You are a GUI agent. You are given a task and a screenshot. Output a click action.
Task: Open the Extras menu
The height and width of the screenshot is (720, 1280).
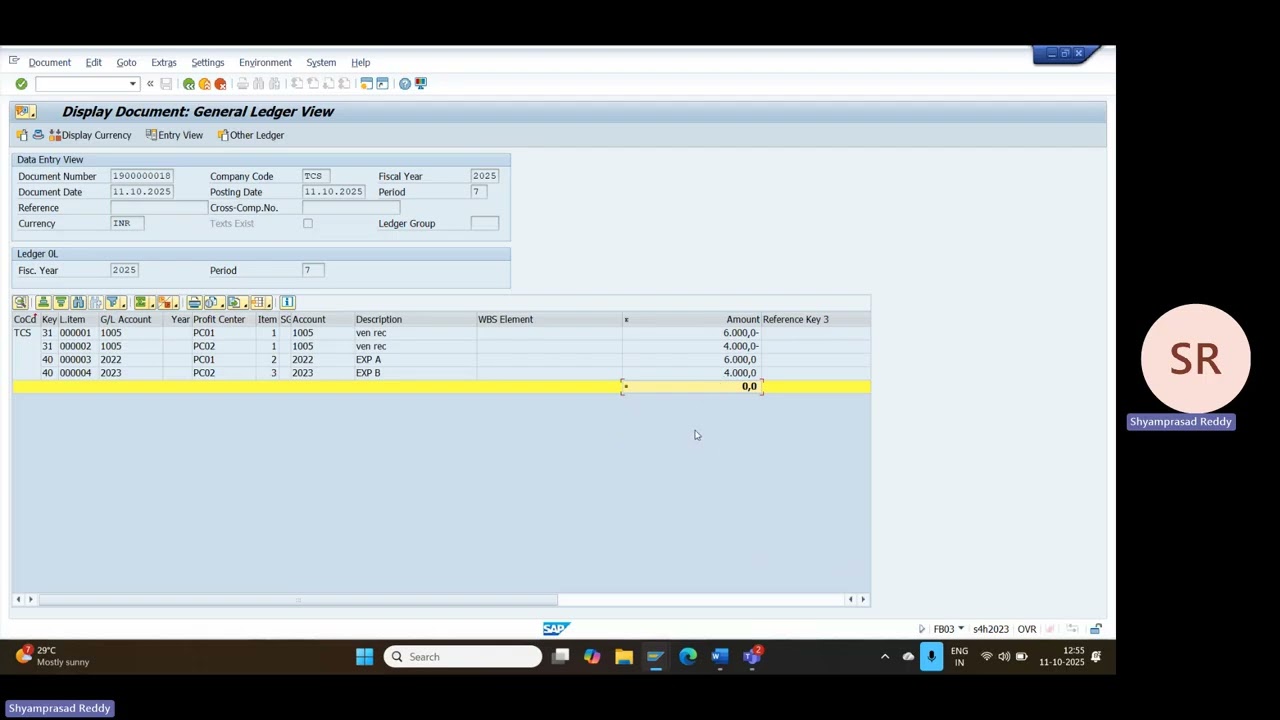[163, 62]
